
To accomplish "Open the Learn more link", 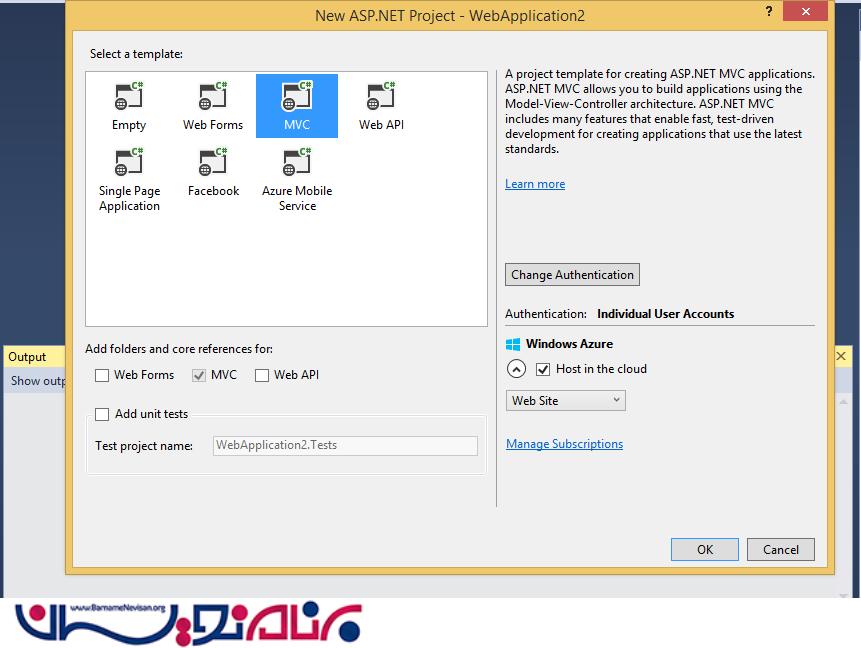I will pos(535,184).
